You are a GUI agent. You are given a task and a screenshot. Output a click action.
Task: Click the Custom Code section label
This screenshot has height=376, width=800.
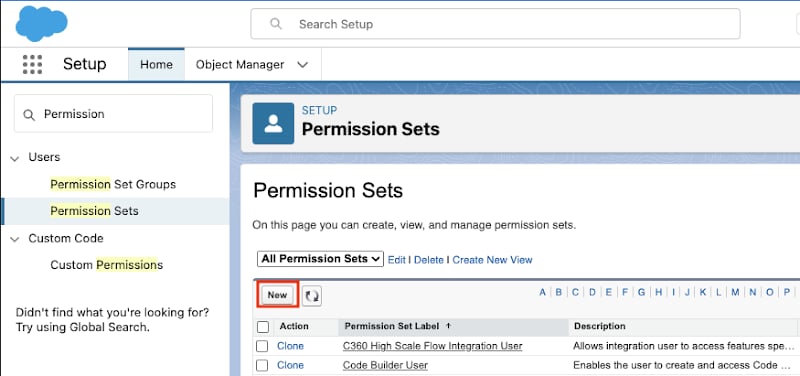66,238
